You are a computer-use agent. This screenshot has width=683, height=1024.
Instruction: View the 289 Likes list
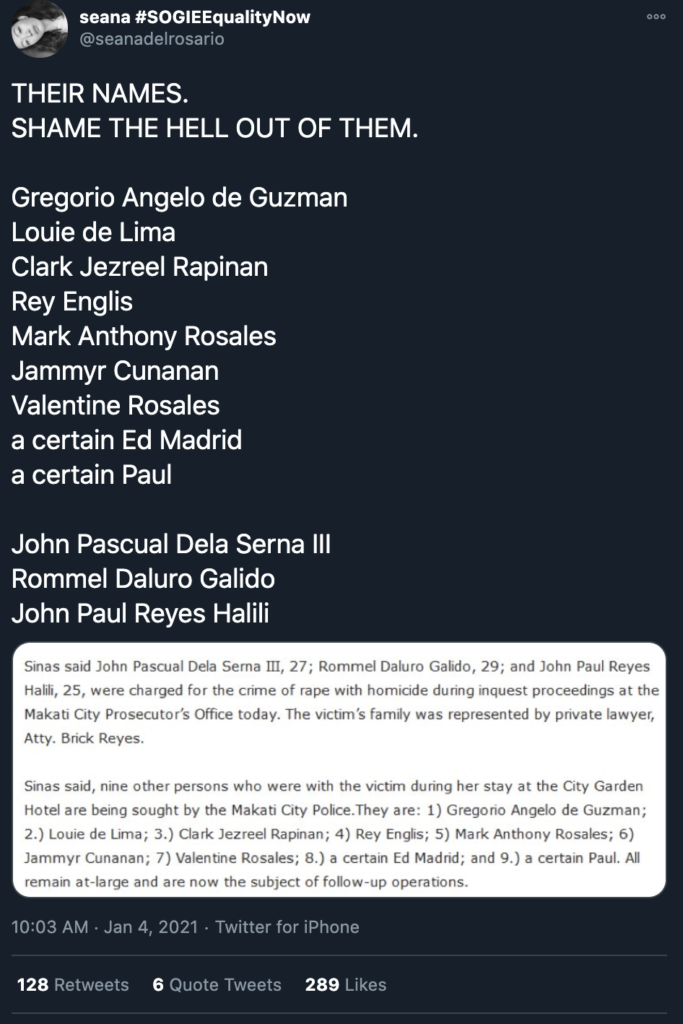point(345,985)
